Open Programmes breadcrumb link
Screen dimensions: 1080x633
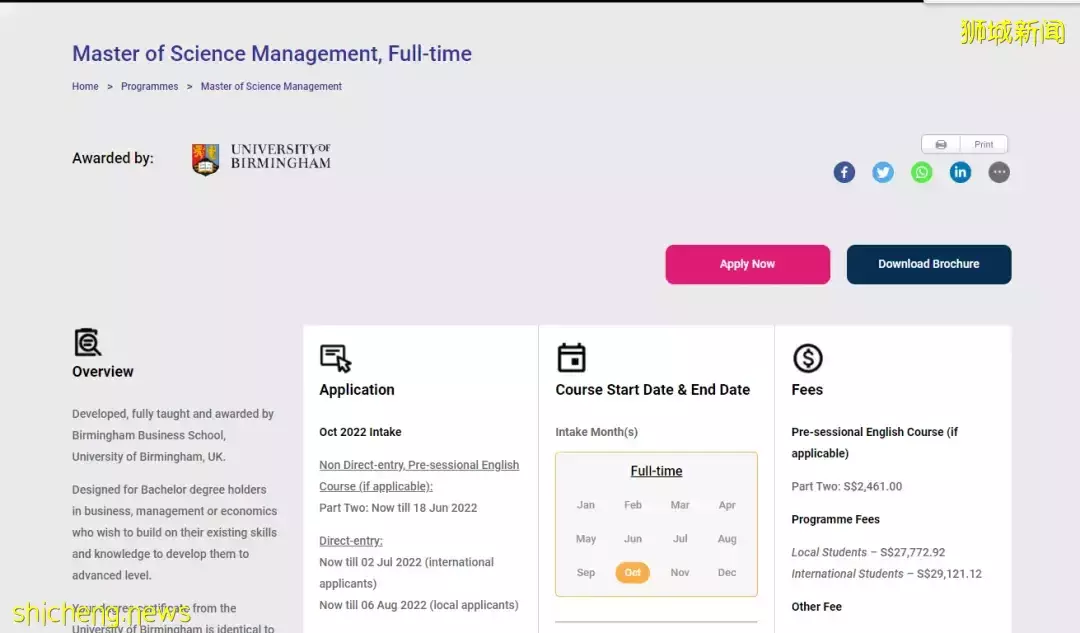149,87
